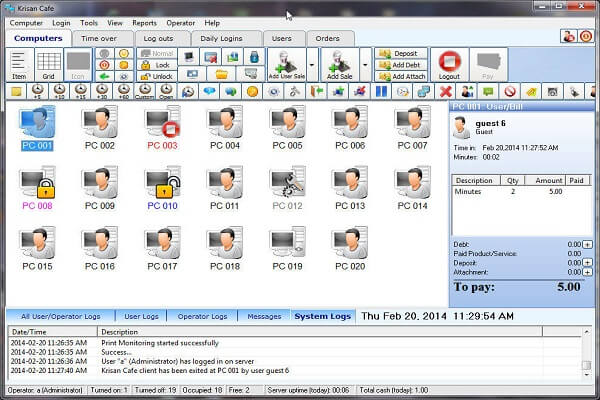Viewport: 600px width, 400px height.
Task: Set computer to Normal mode
Action: point(157,54)
